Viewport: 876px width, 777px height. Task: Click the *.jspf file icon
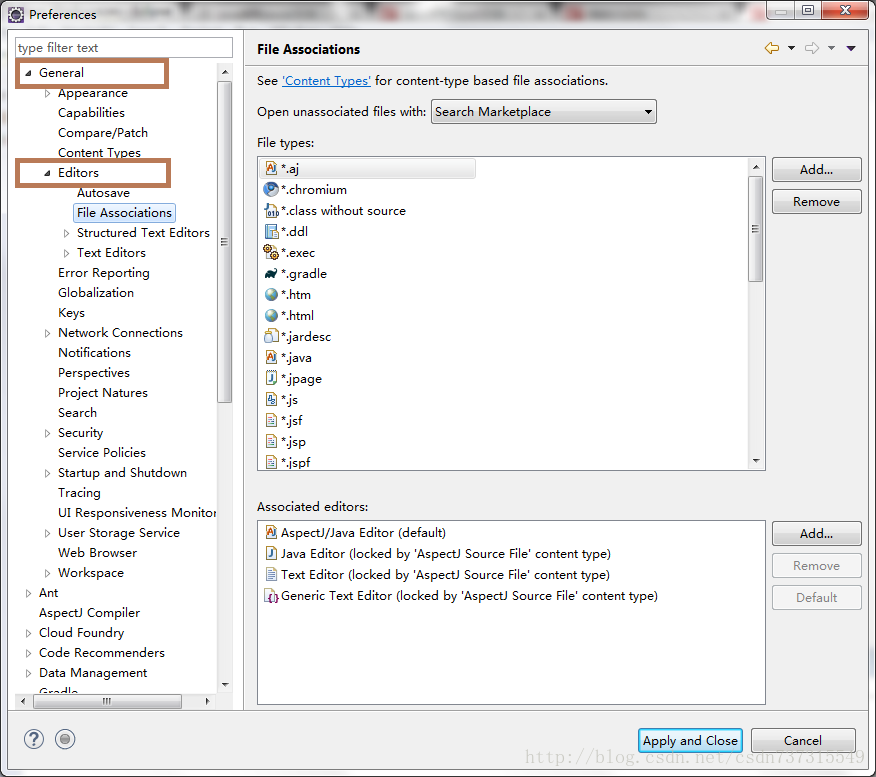tap(271, 463)
